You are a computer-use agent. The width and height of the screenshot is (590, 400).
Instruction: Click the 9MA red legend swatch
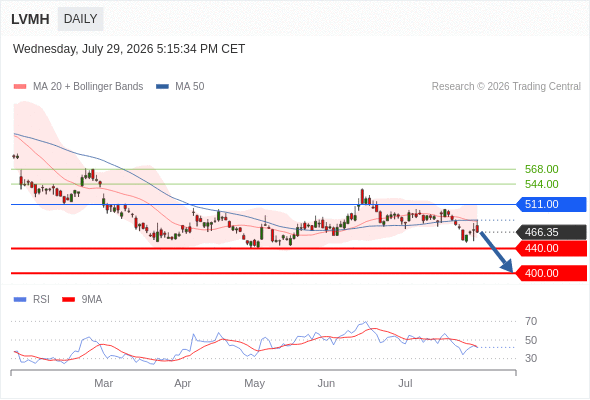68,300
